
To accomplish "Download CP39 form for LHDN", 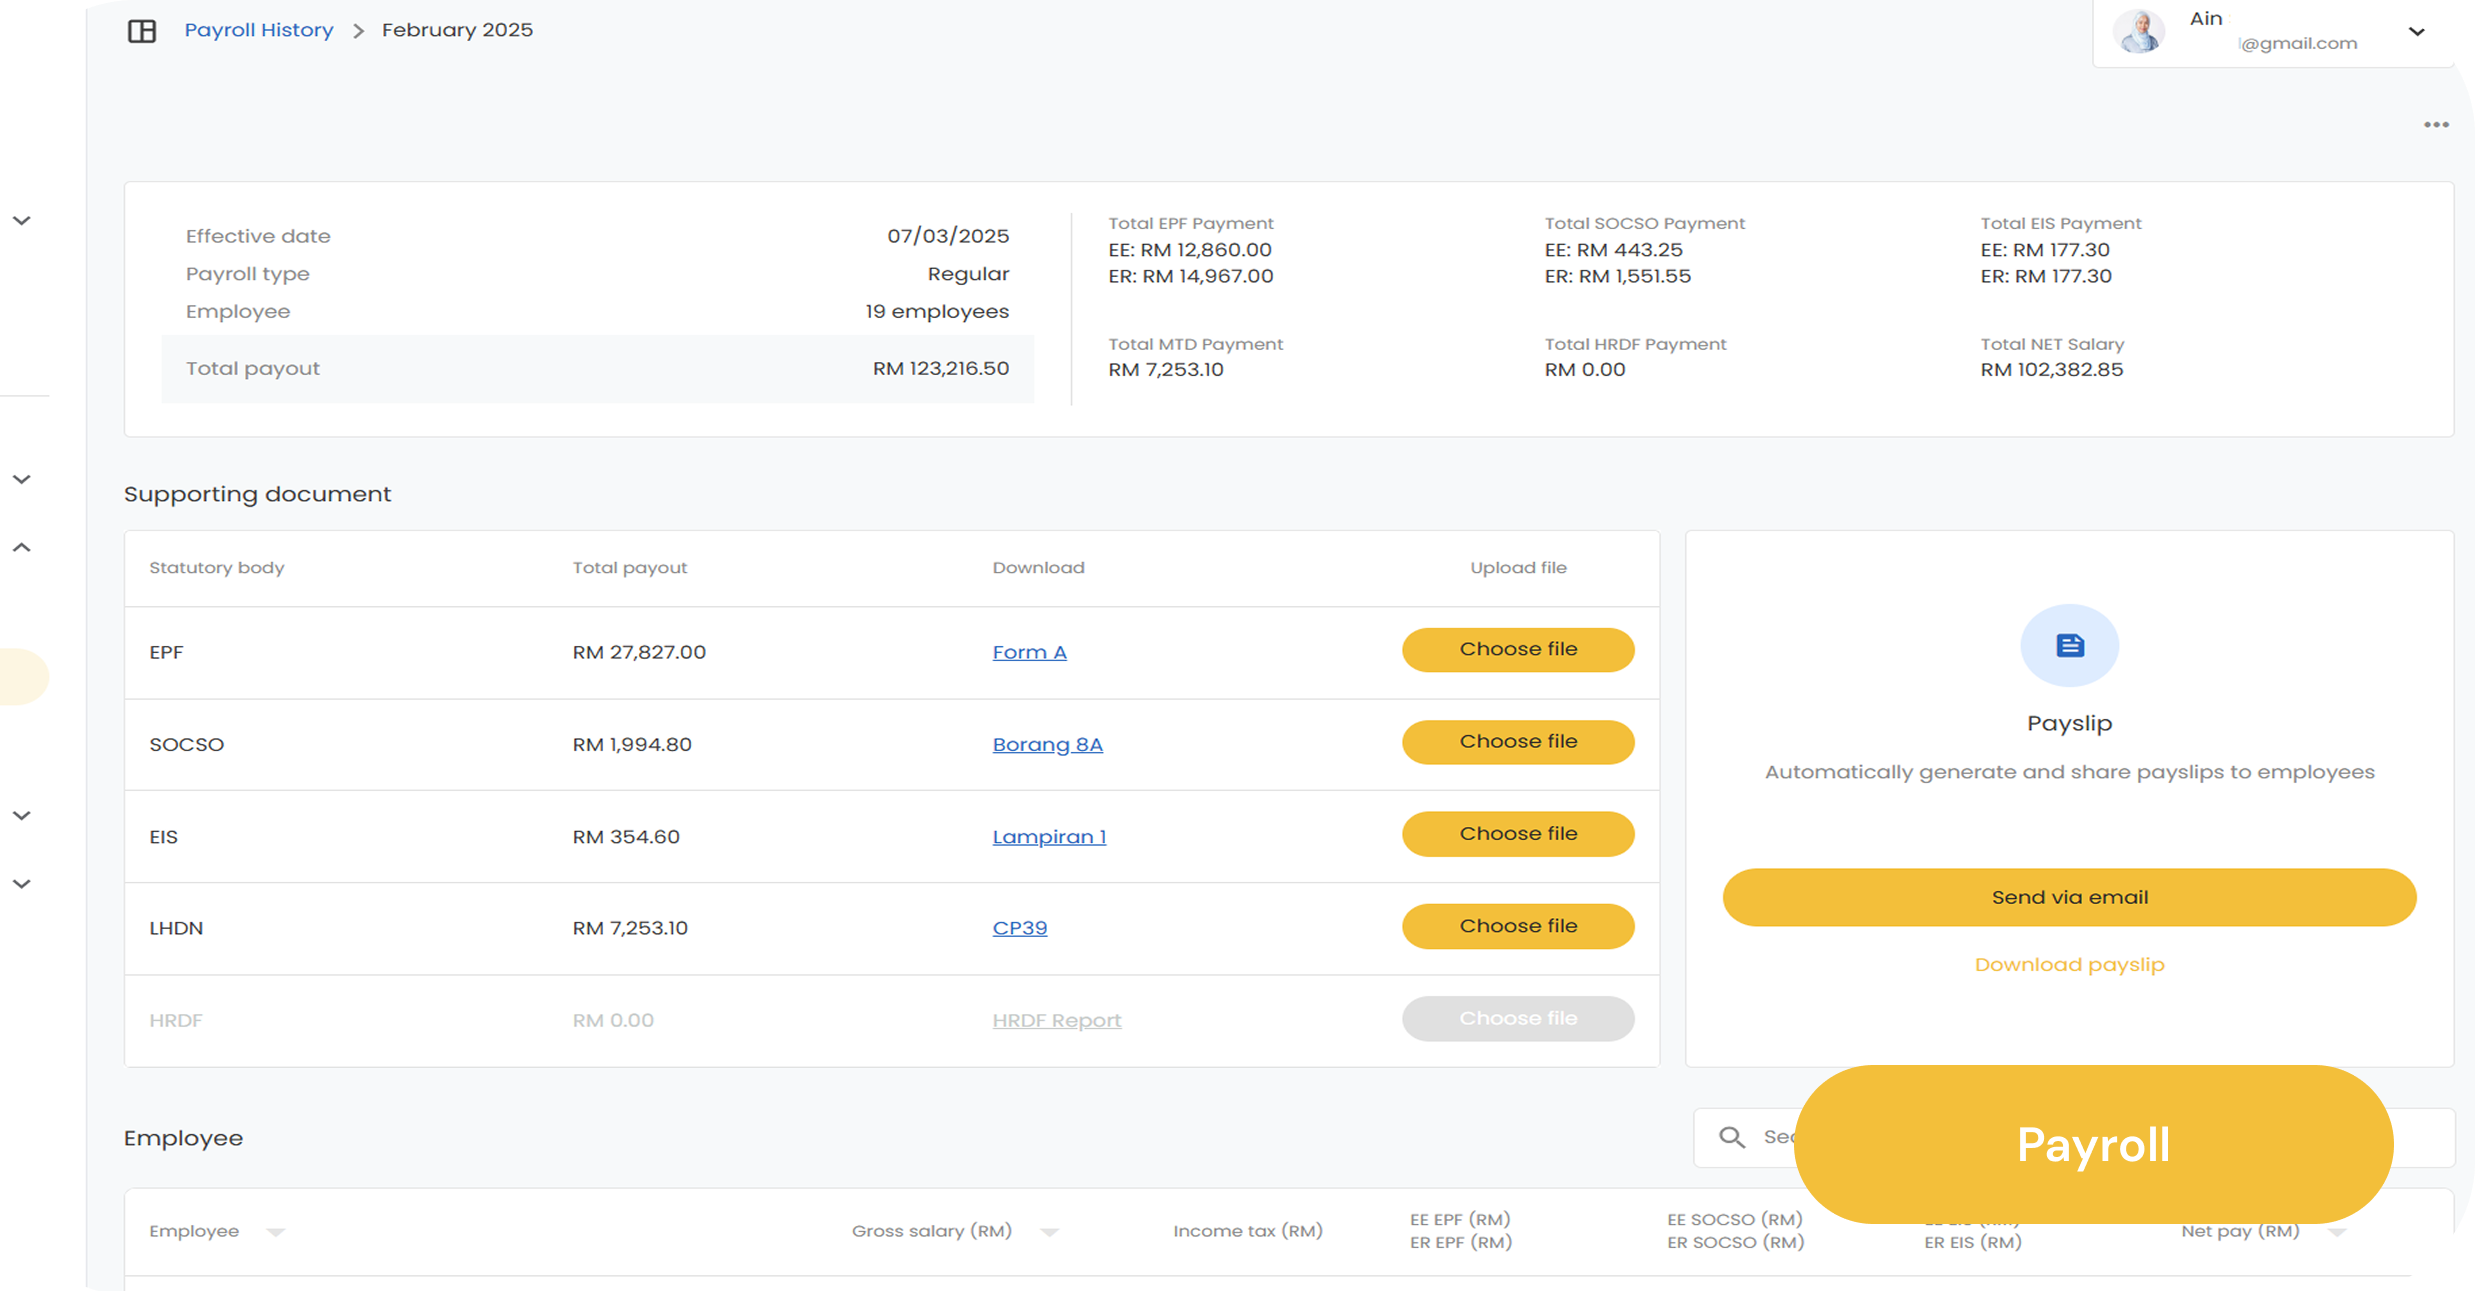I will click(1019, 928).
